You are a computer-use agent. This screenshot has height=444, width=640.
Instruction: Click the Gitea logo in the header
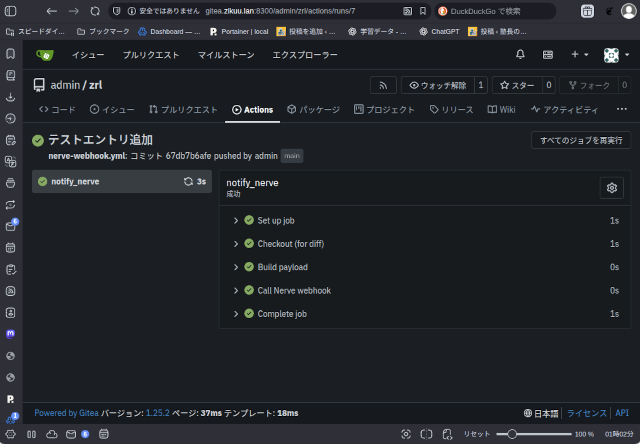click(46, 54)
